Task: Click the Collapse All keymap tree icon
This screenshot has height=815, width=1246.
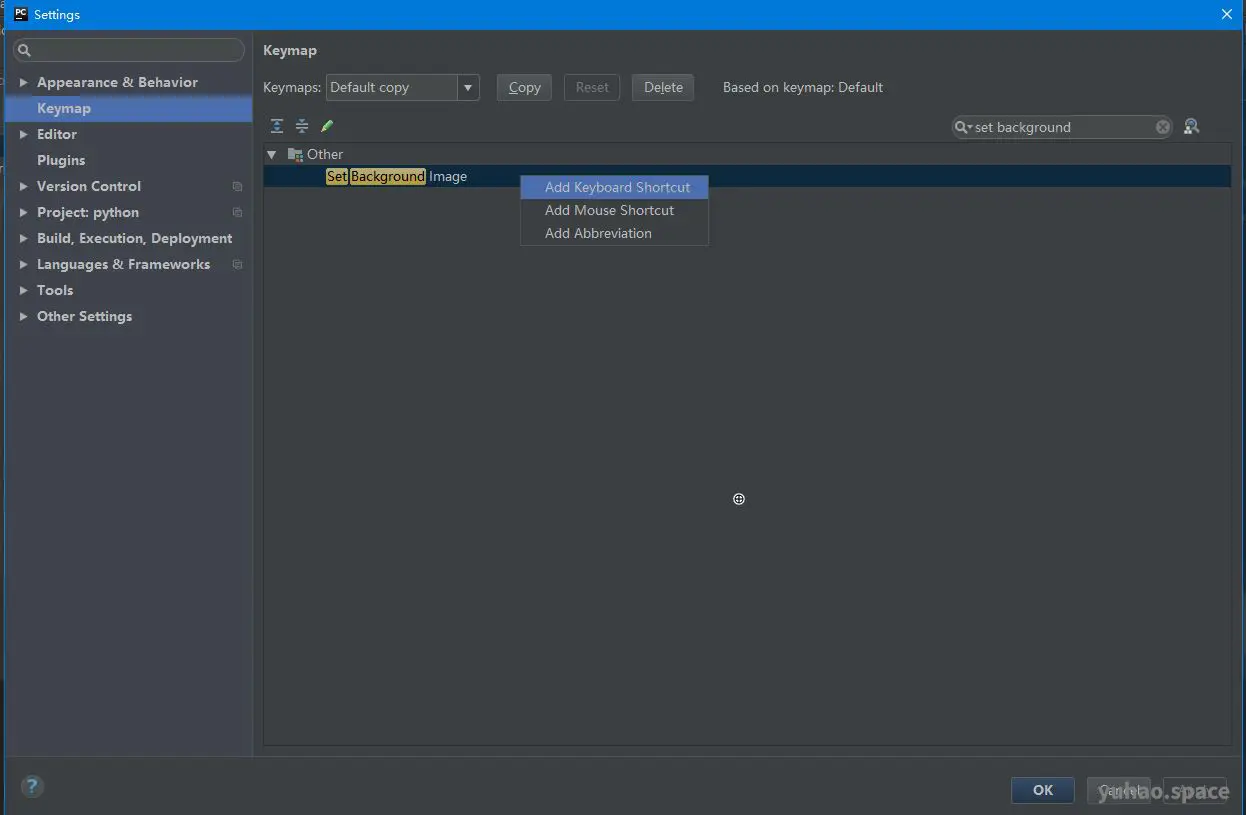Action: click(x=302, y=125)
